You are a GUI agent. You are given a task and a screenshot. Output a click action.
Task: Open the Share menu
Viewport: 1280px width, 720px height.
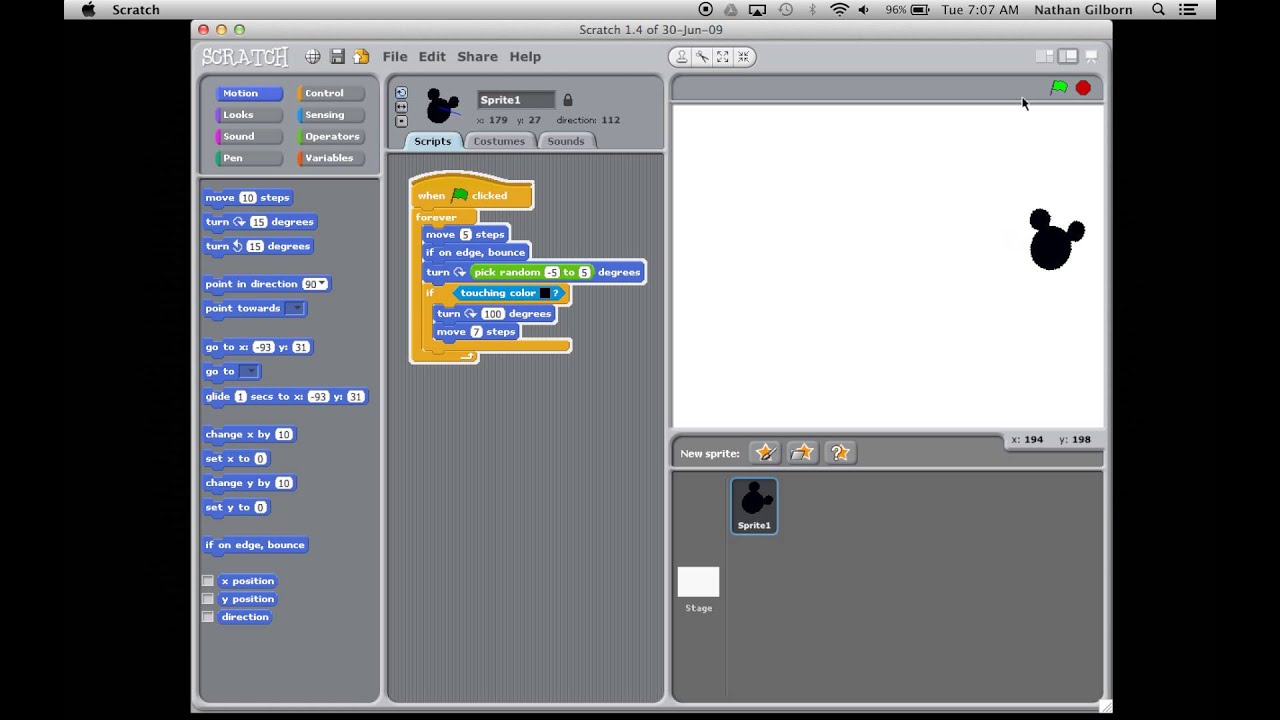[478, 57]
